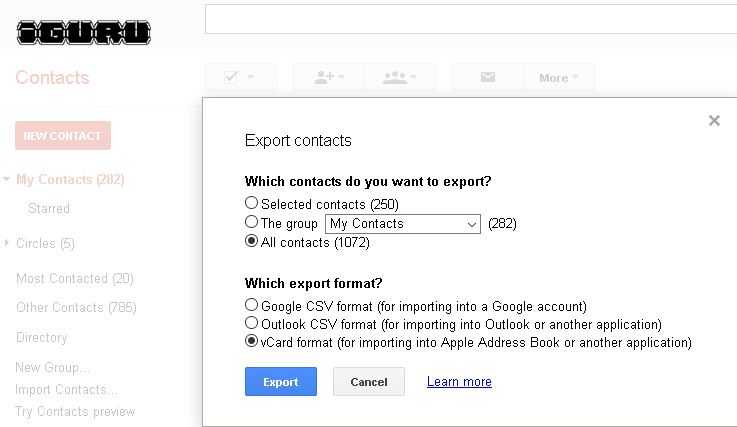Choose 'The group' radio option
This screenshot has height=427, width=737.
[x=251, y=221]
